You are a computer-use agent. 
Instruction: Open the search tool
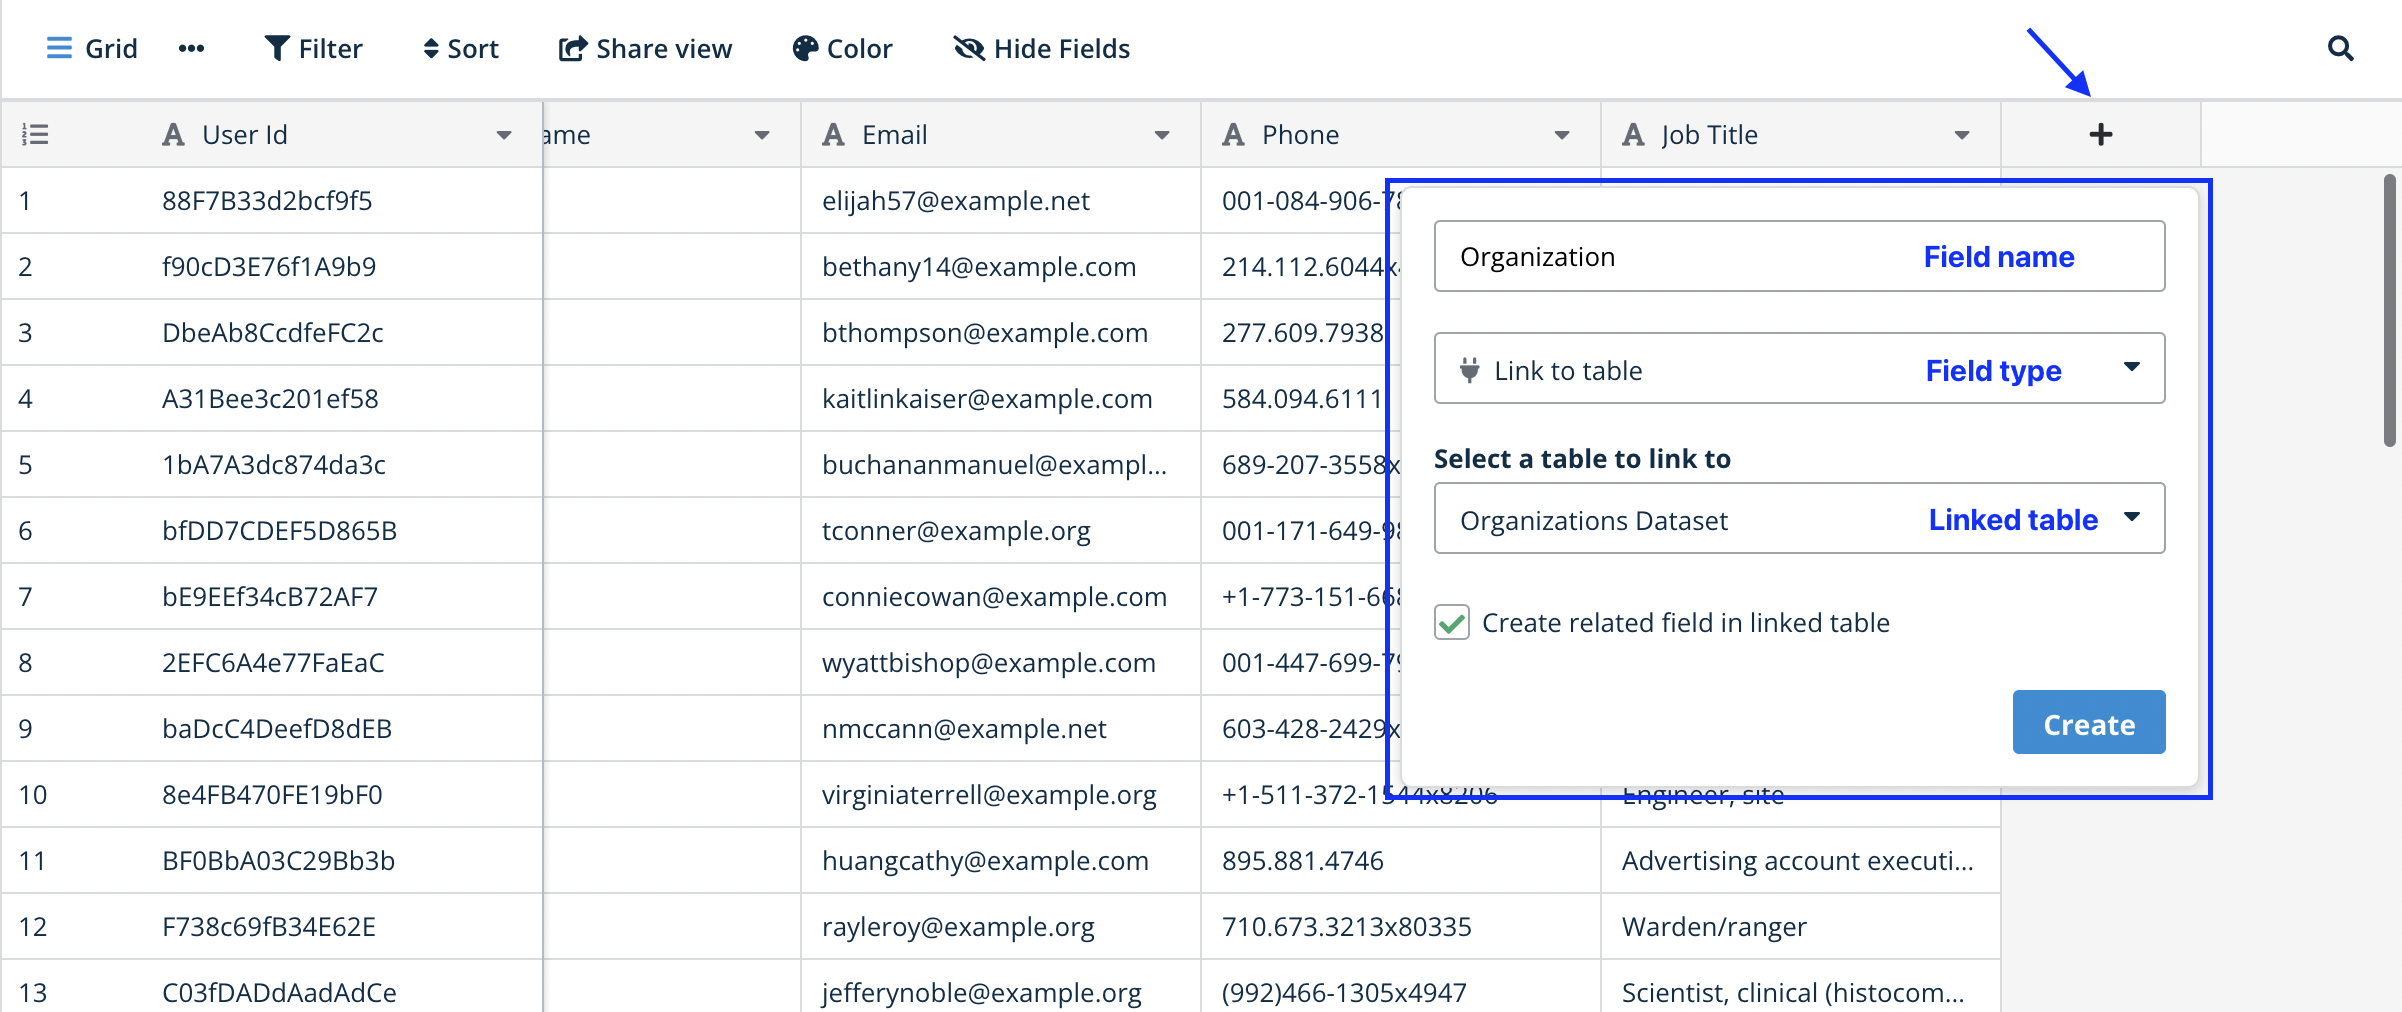tap(2340, 48)
